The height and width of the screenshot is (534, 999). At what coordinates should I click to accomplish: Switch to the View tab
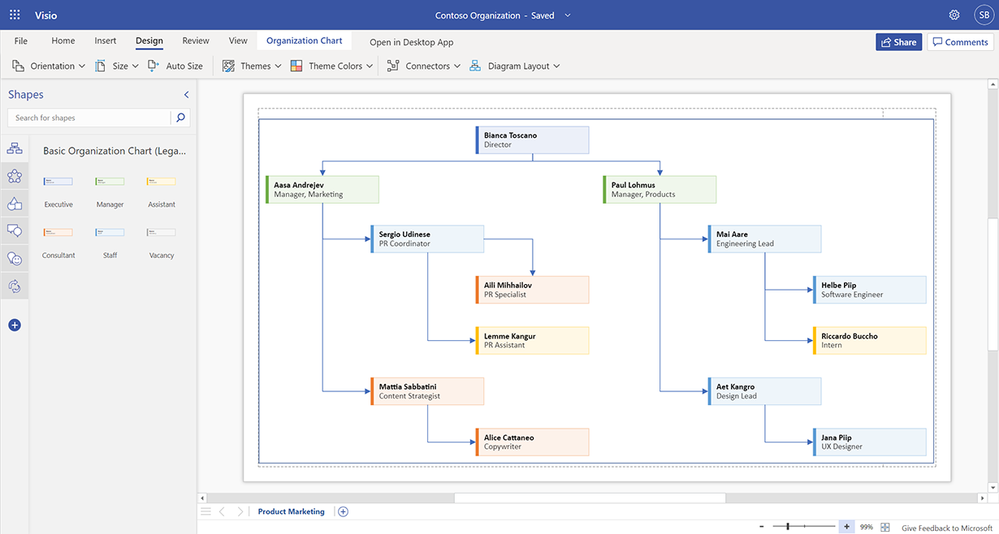pyautogui.click(x=238, y=41)
